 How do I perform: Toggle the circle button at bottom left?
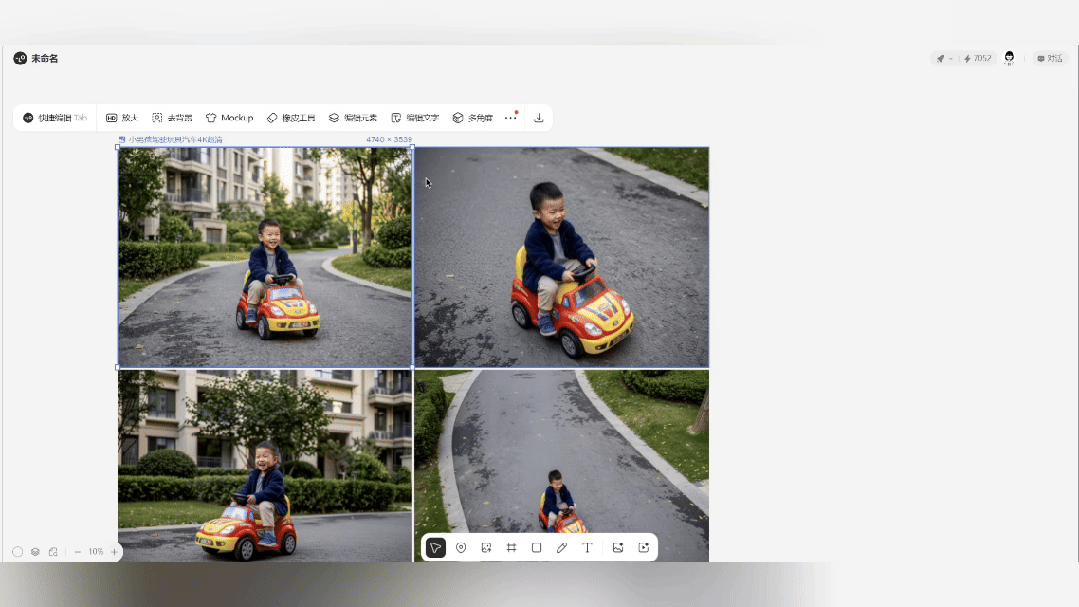pos(18,552)
